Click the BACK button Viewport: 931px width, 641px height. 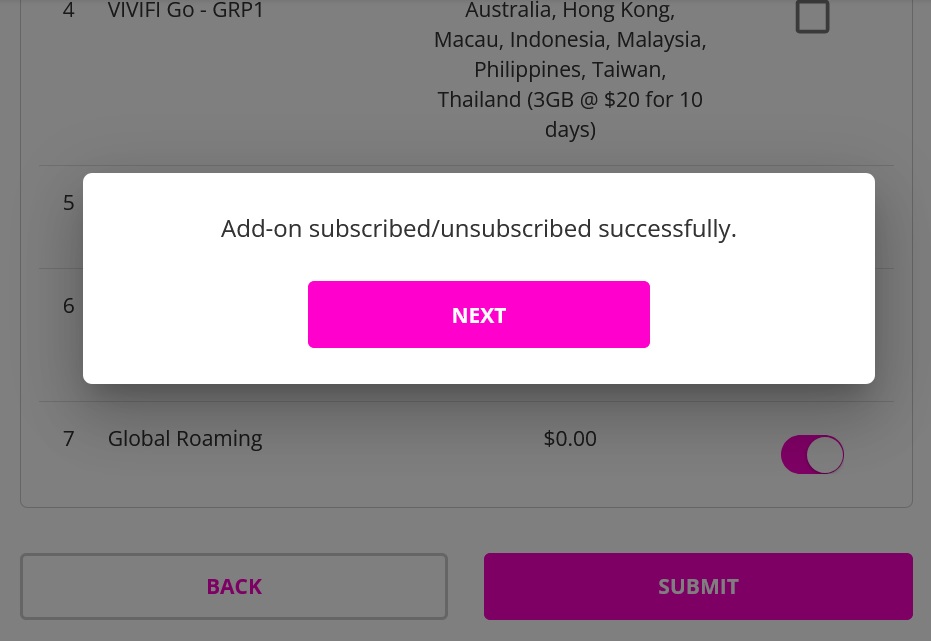[x=234, y=586]
